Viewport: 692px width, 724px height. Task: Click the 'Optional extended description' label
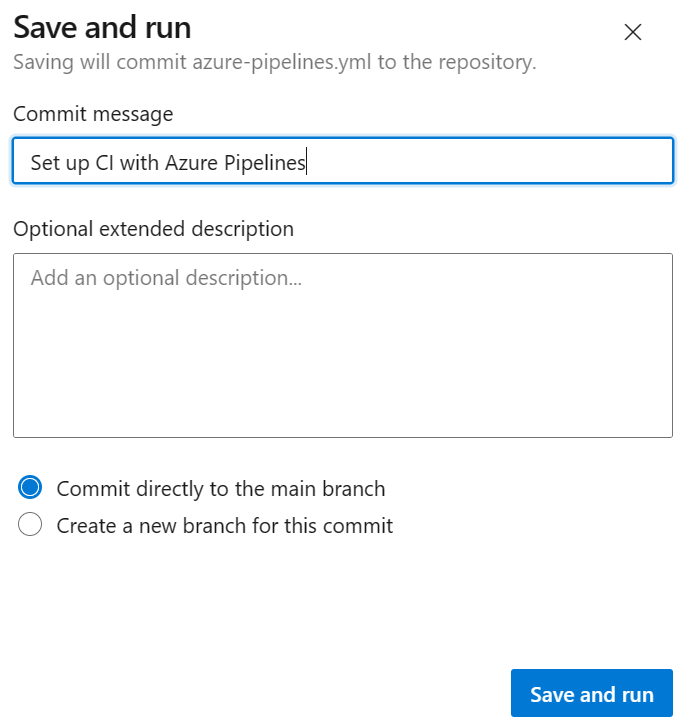(x=153, y=229)
